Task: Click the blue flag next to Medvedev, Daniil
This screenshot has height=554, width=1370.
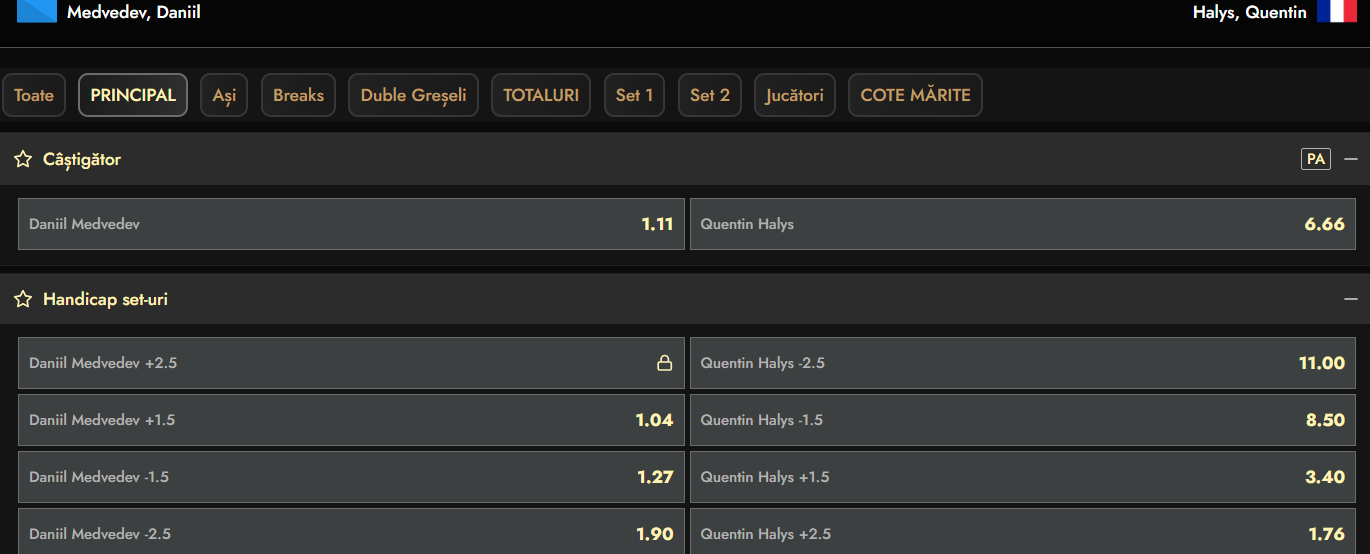Action: pos(37,12)
